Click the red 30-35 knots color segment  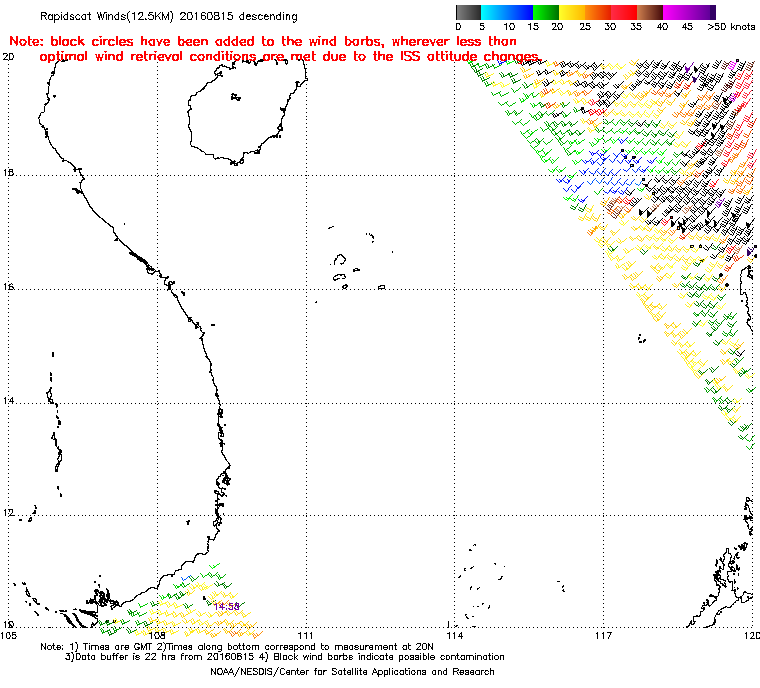(x=624, y=12)
